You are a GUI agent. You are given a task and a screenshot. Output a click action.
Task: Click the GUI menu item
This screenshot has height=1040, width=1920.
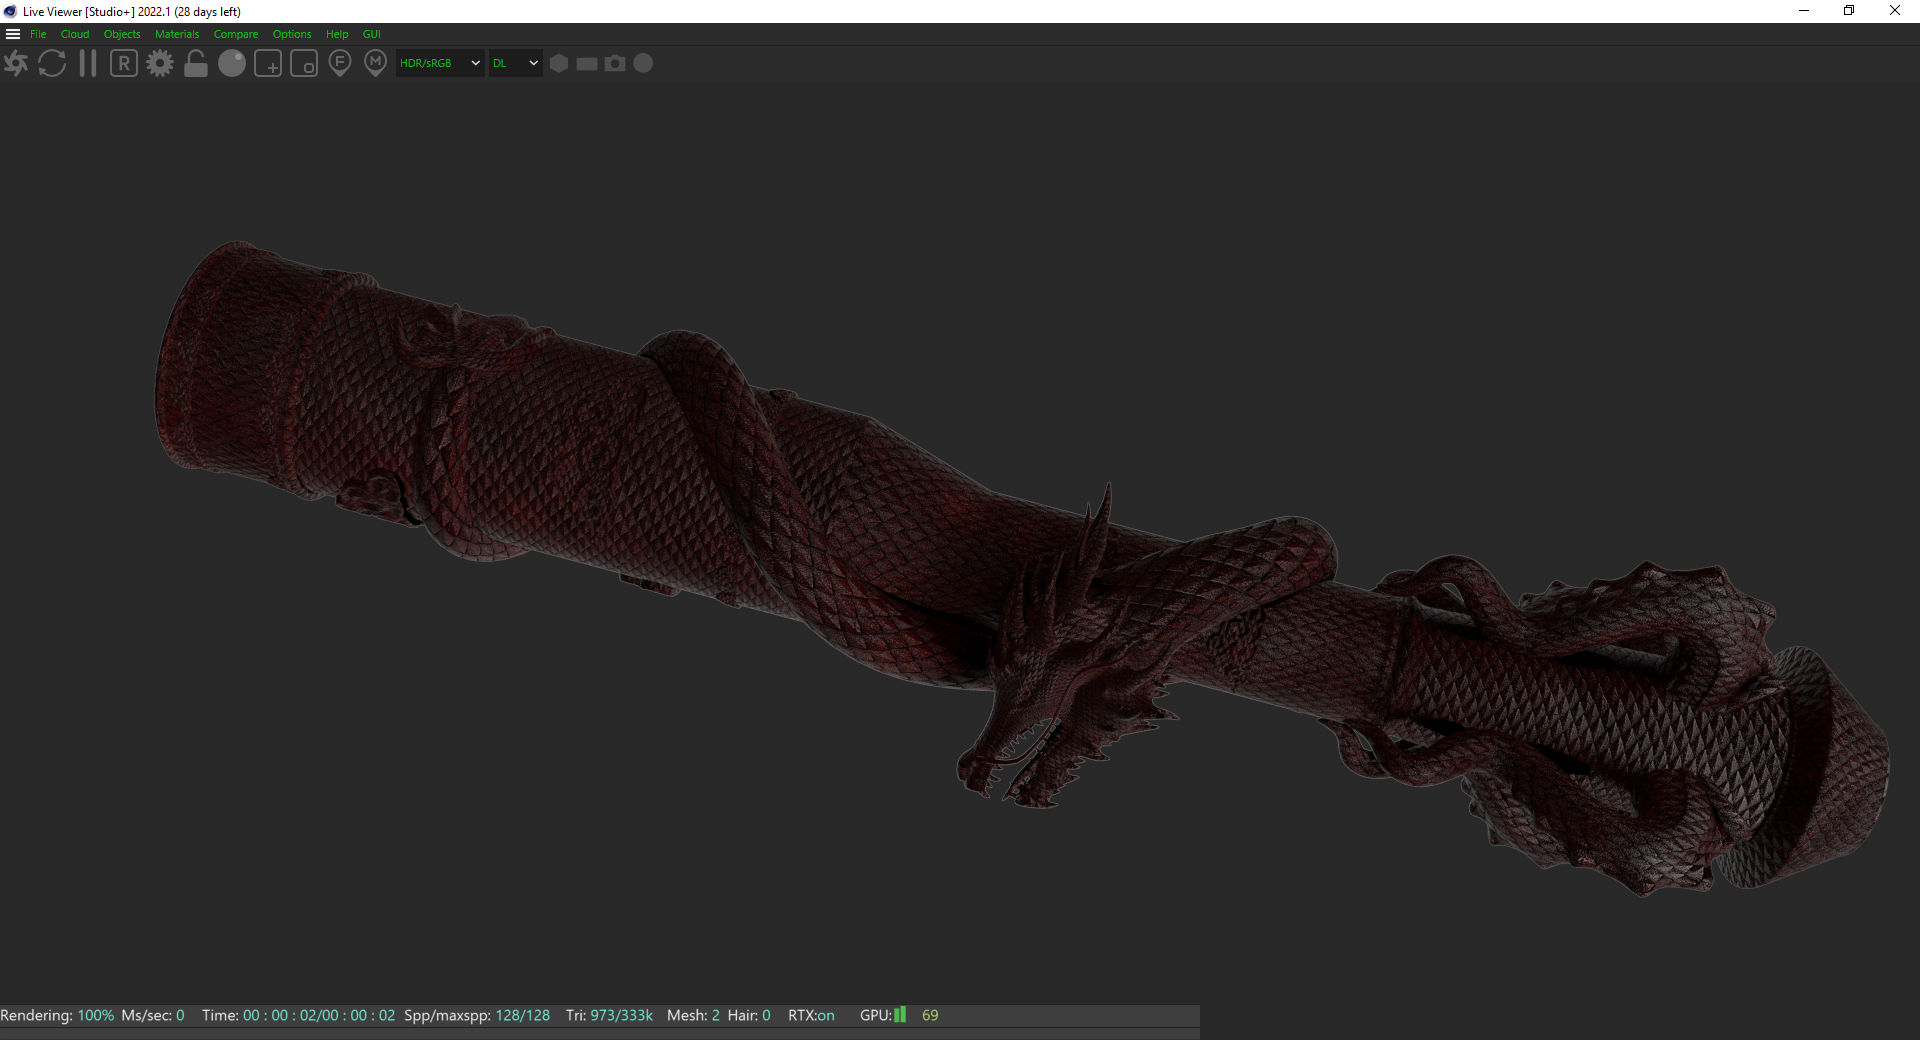point(371,34)
